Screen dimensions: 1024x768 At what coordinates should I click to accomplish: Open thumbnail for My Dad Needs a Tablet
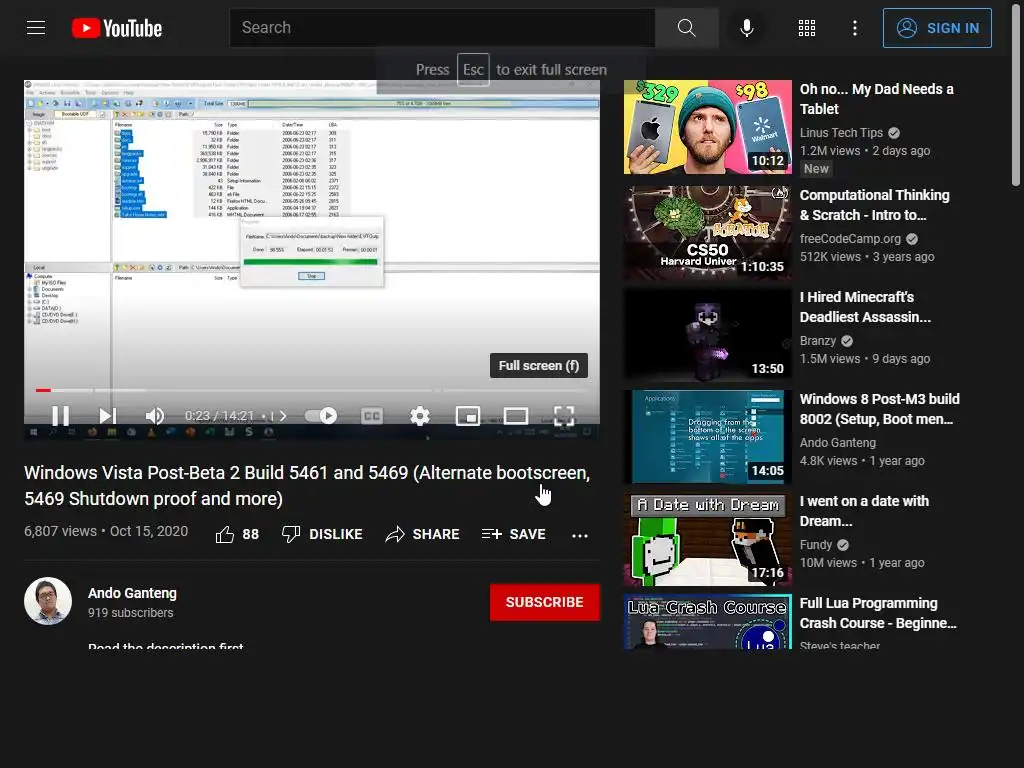click(707, 127)
